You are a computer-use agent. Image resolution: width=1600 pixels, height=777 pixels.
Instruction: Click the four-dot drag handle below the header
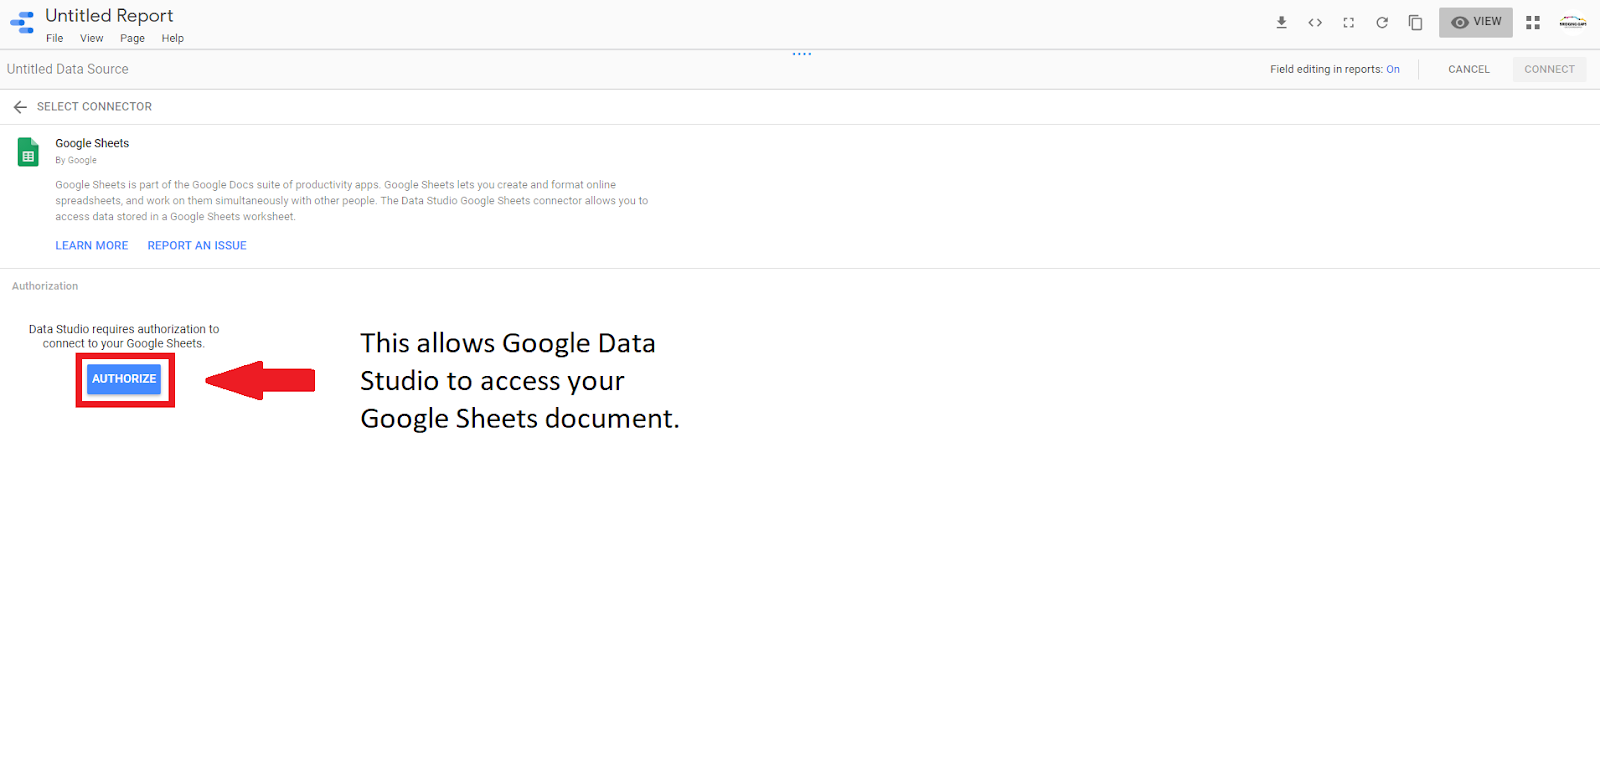pyautogui.click(x=802, y=54)
